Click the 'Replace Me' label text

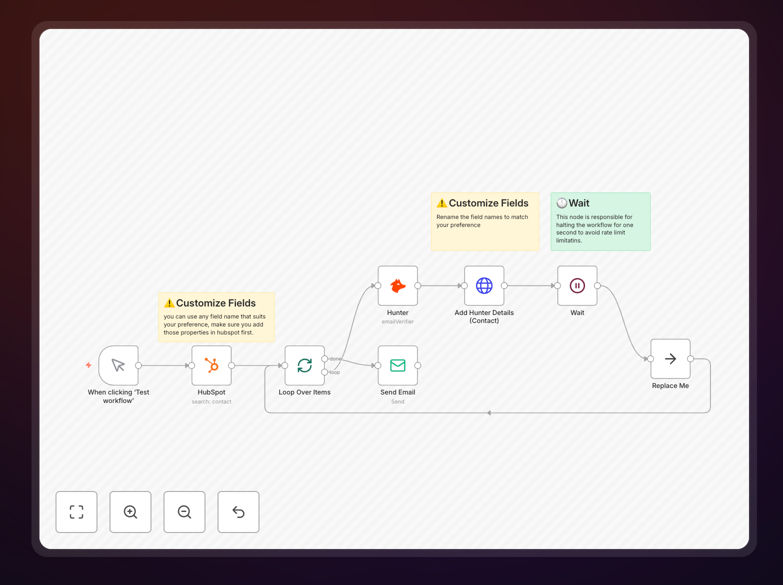pos(671,386)
